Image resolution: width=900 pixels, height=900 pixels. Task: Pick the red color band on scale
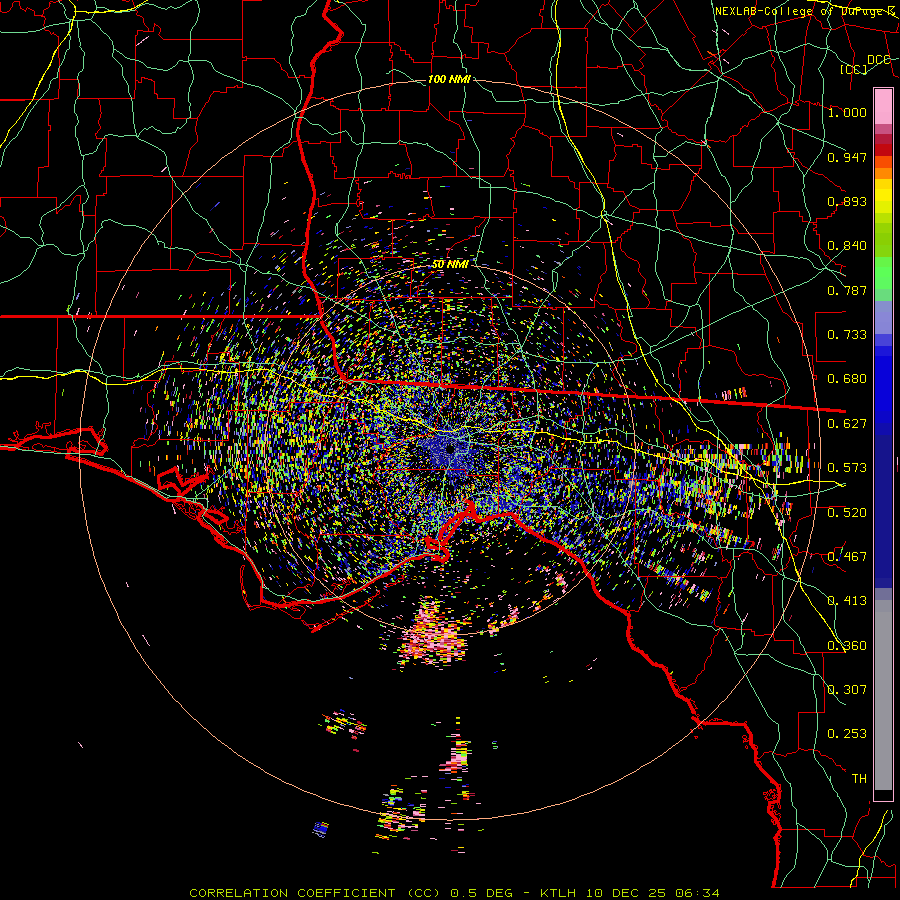click(x=883, y=149)
